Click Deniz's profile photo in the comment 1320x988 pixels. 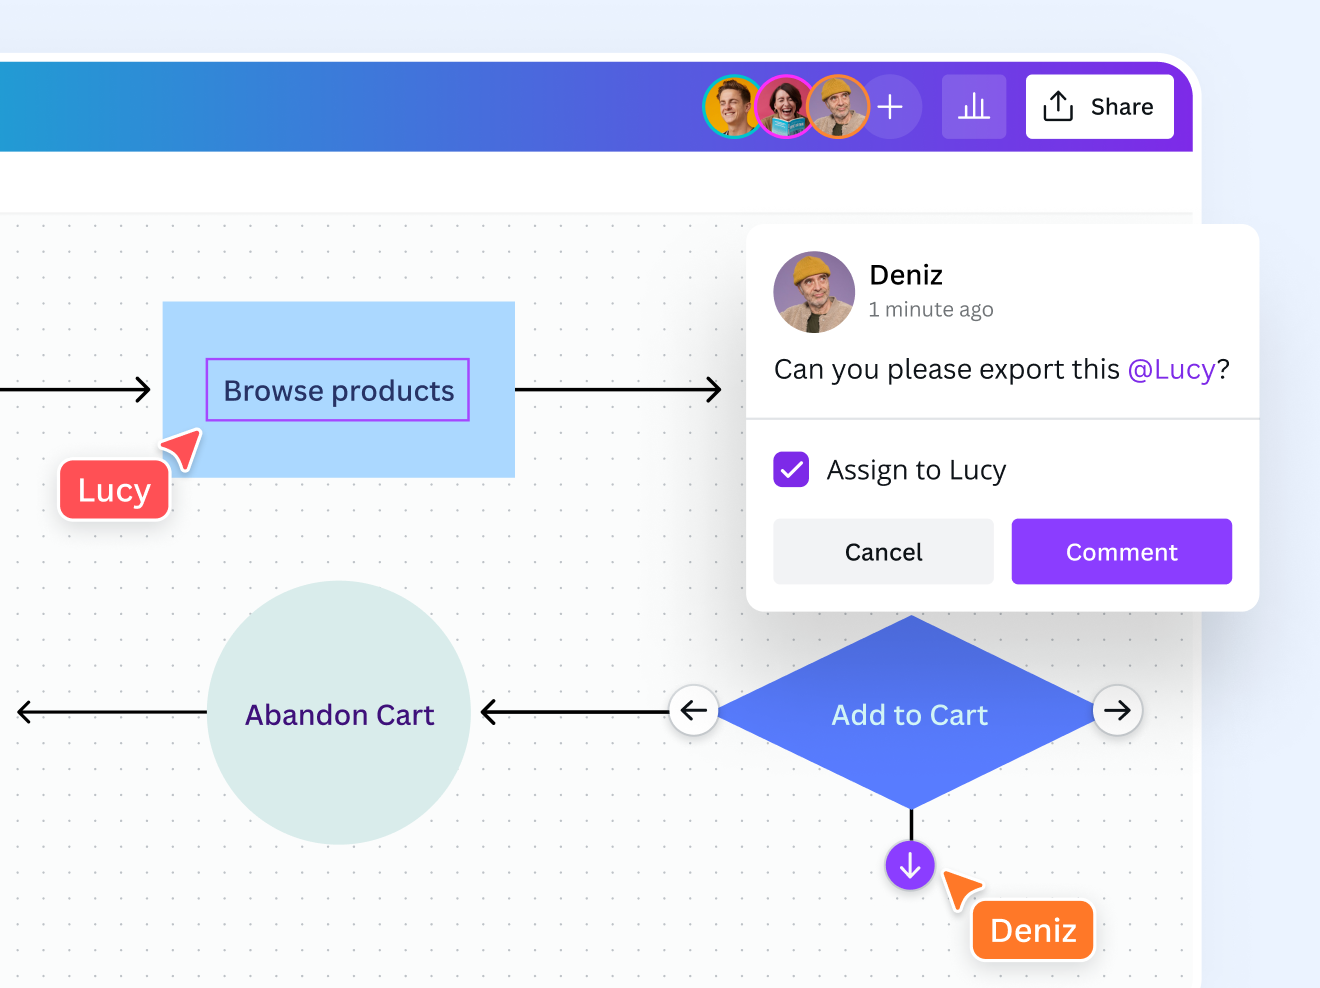pos(814,292)
